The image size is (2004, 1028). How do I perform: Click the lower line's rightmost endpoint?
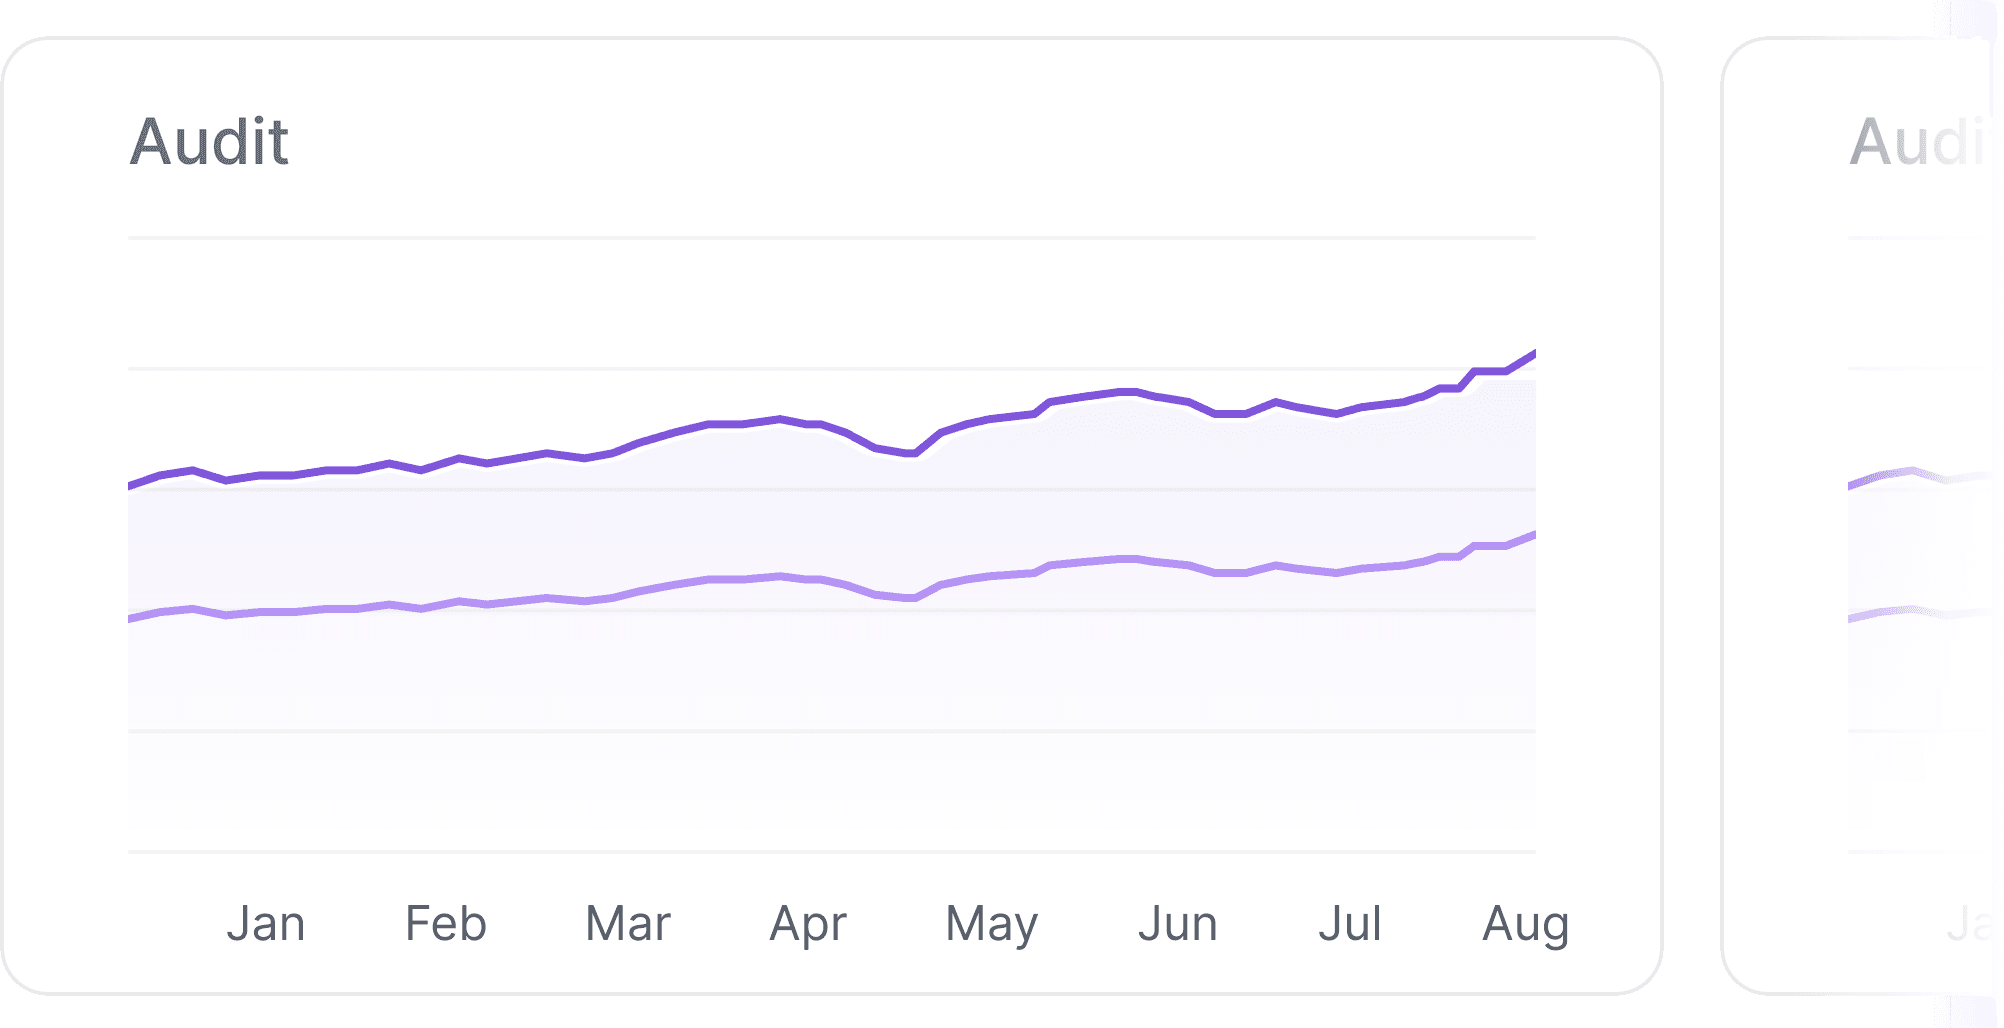pos(1534,535)
